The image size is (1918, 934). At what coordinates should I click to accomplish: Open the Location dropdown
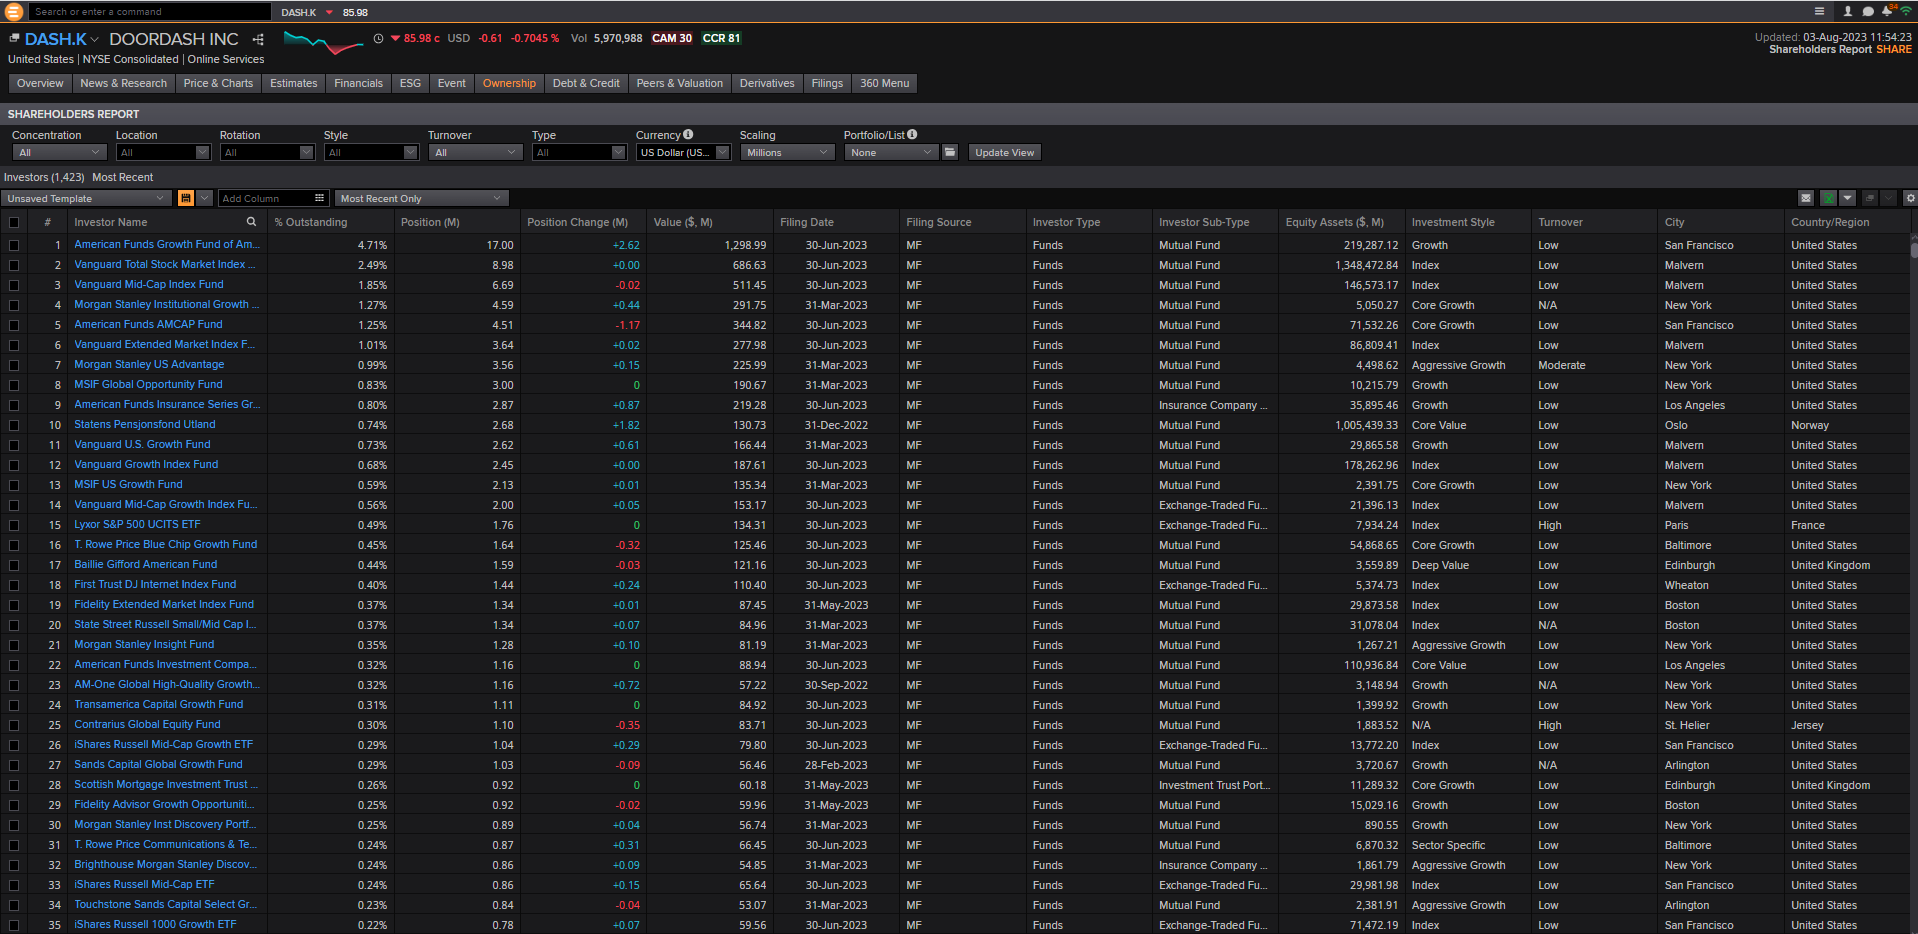coord(163,152)
